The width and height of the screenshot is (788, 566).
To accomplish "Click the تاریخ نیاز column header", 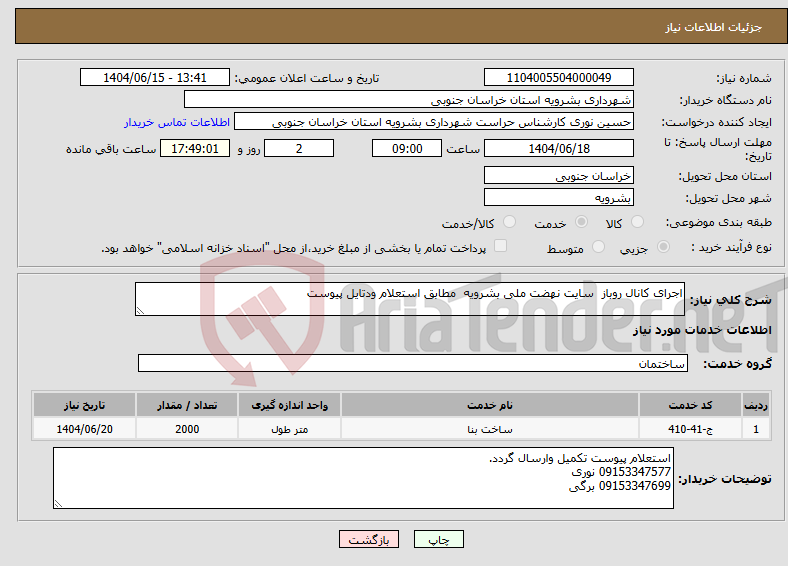I will coord(84,405).
